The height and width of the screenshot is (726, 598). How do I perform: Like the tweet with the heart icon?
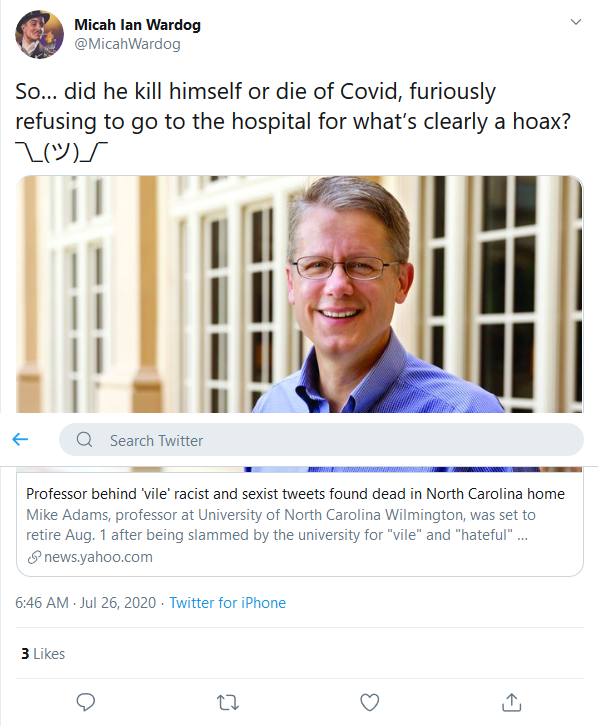369,702
